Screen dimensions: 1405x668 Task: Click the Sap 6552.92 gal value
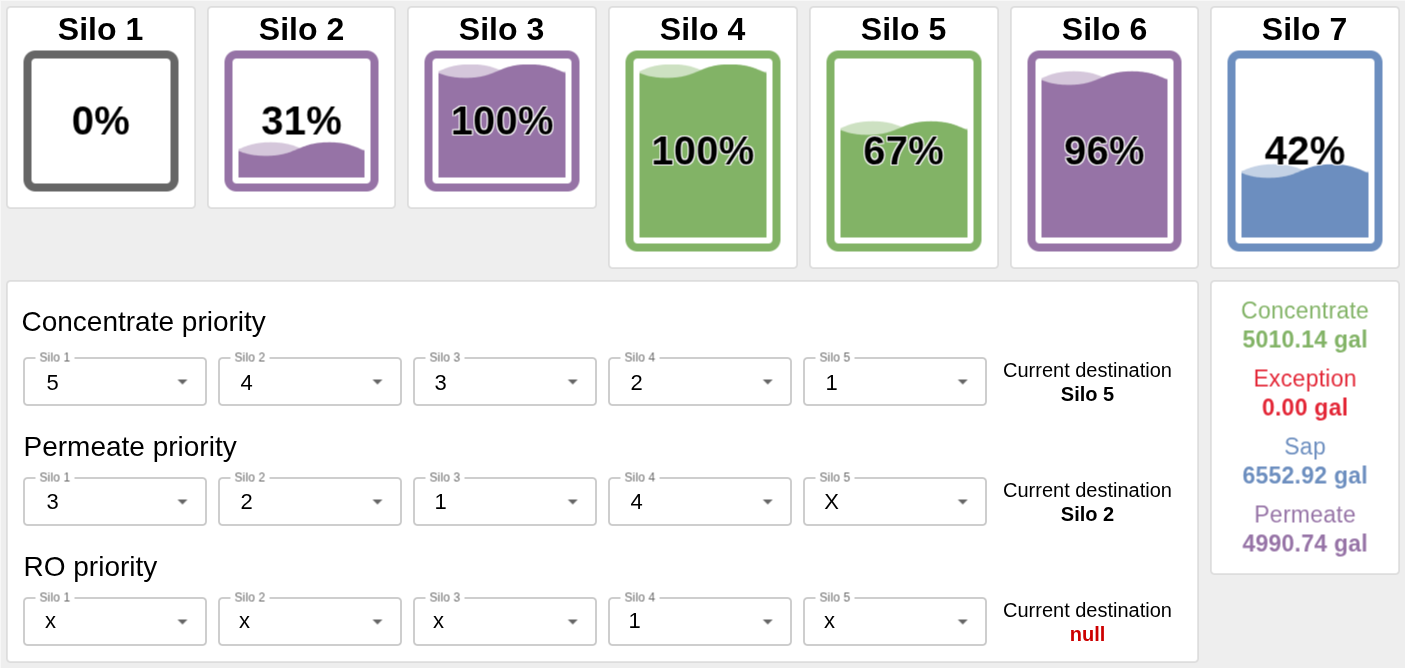pos(1305,476)
